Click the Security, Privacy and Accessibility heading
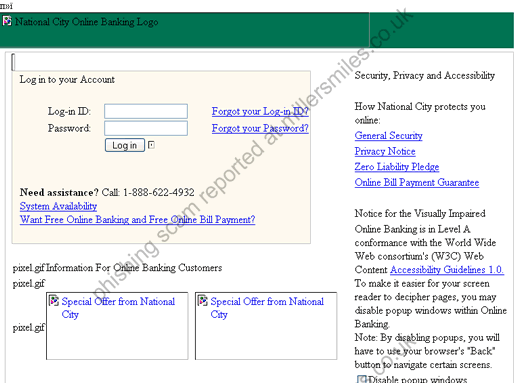This screenshot has height=383, width=516. pos(424,76)
